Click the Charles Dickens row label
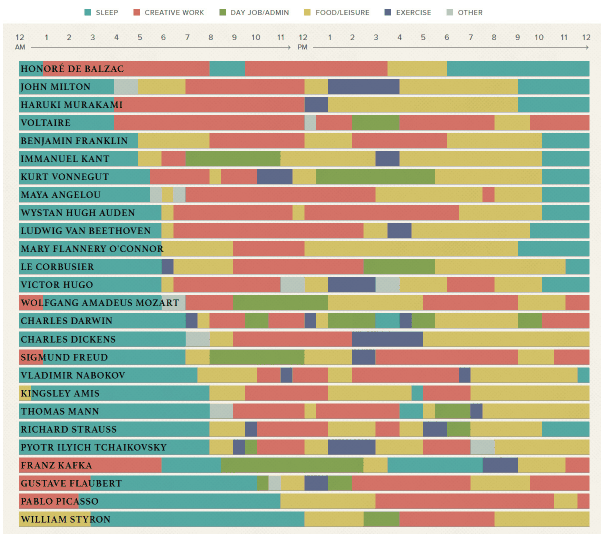This screenshot has height=539, width=613. pos(68,339)
